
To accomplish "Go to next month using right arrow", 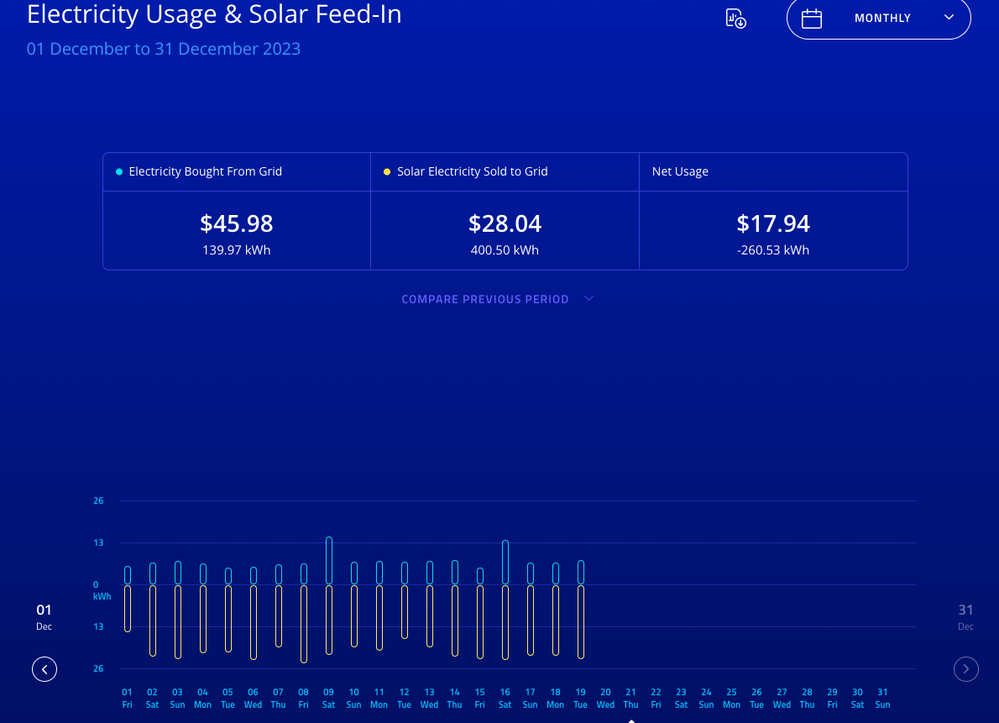I will 965,669.
